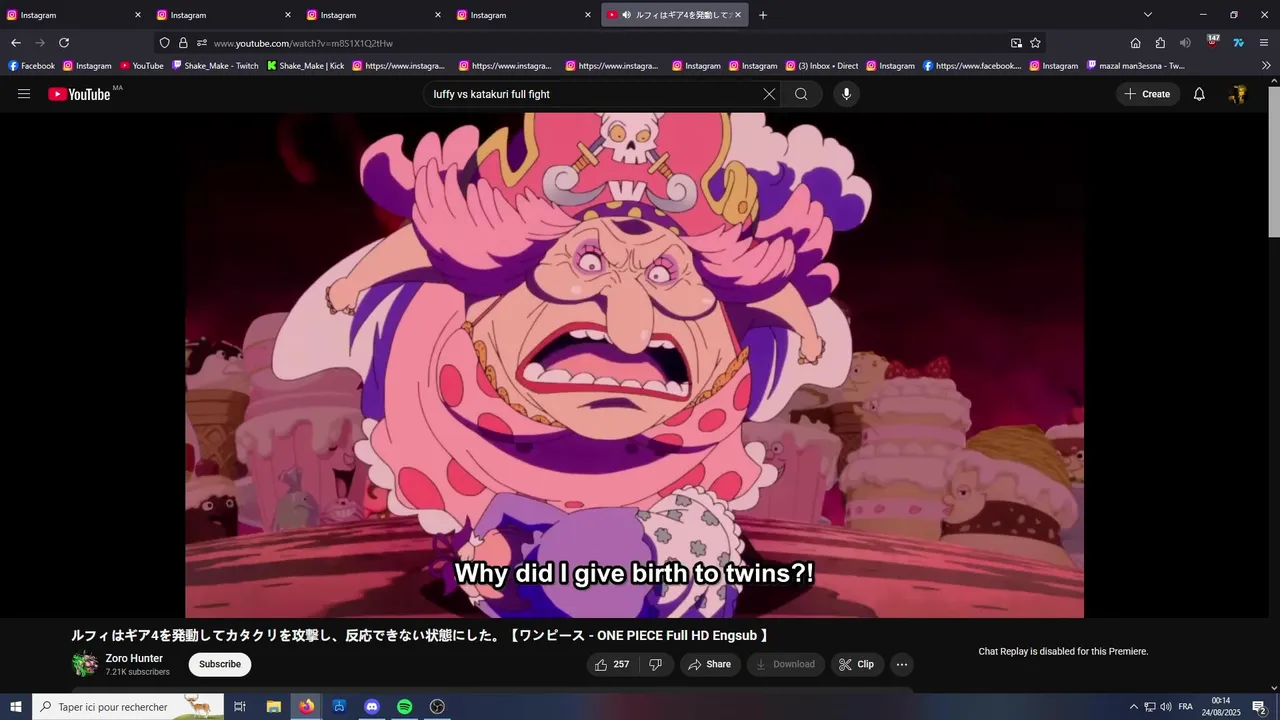Screen dimensions: 1280x720
Task: Open File Explorer from the taskbar
Action: pyautogui.click(x=273, y=707)
